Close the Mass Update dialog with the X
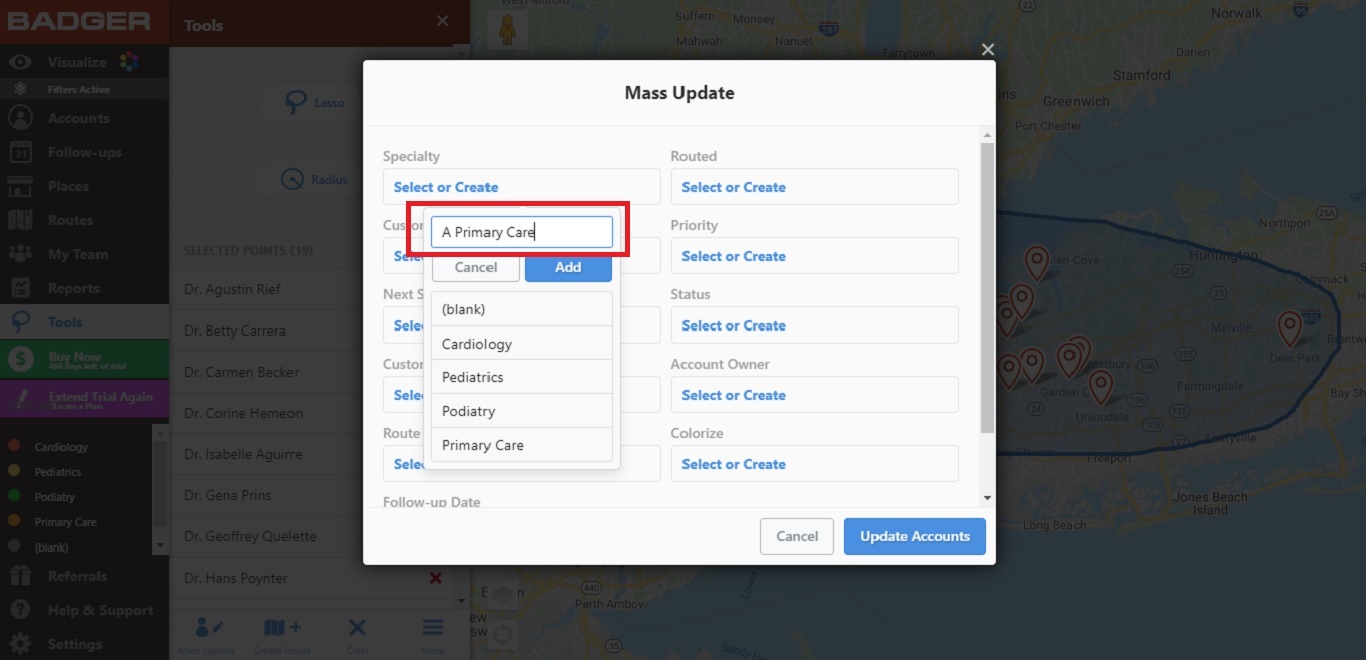Viewport: 1366px width, 660px height. (988, 50)
